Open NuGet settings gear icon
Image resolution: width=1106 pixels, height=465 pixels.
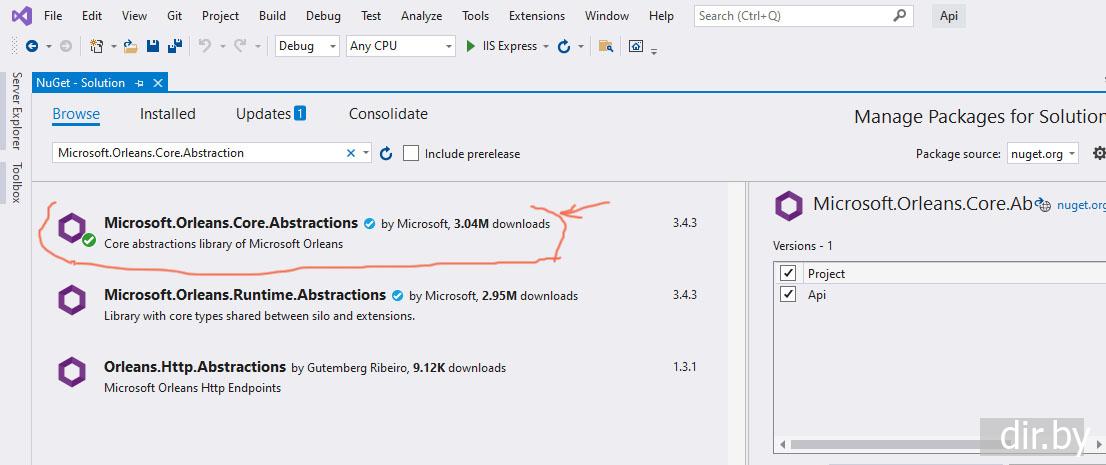coord(1099,153)
